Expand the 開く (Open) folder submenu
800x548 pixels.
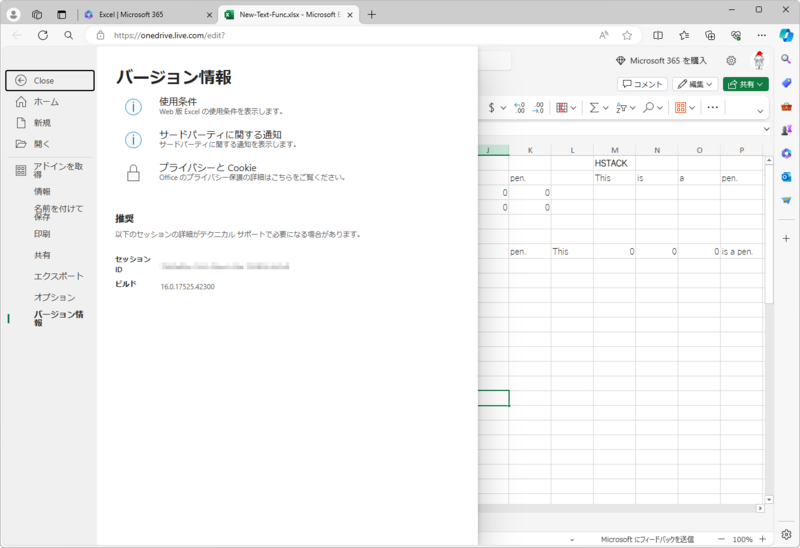(40, 144)
